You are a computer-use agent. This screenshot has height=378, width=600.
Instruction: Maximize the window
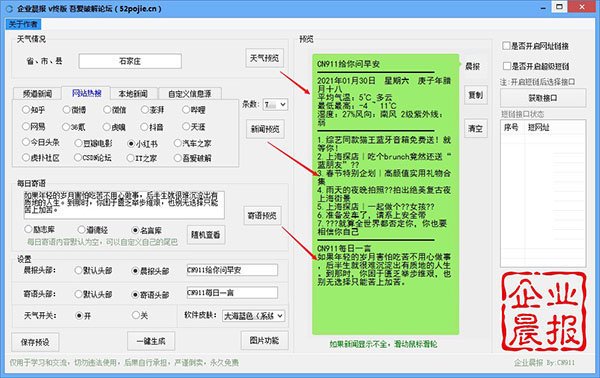559,7
